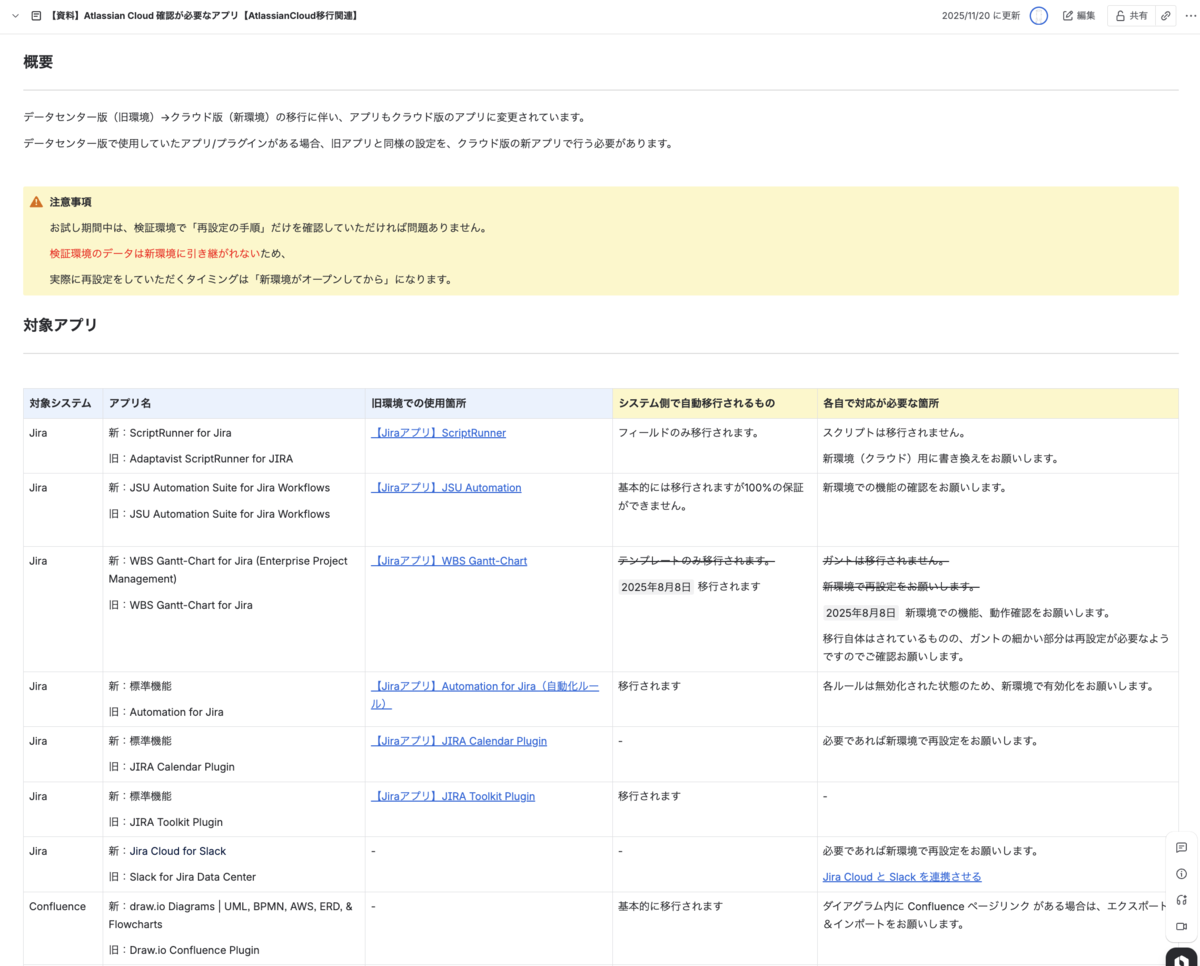Screen dimensions: 1200x966
Task: Click the 2025/11/20 に更新 timestamp
Action: [981, 16]
